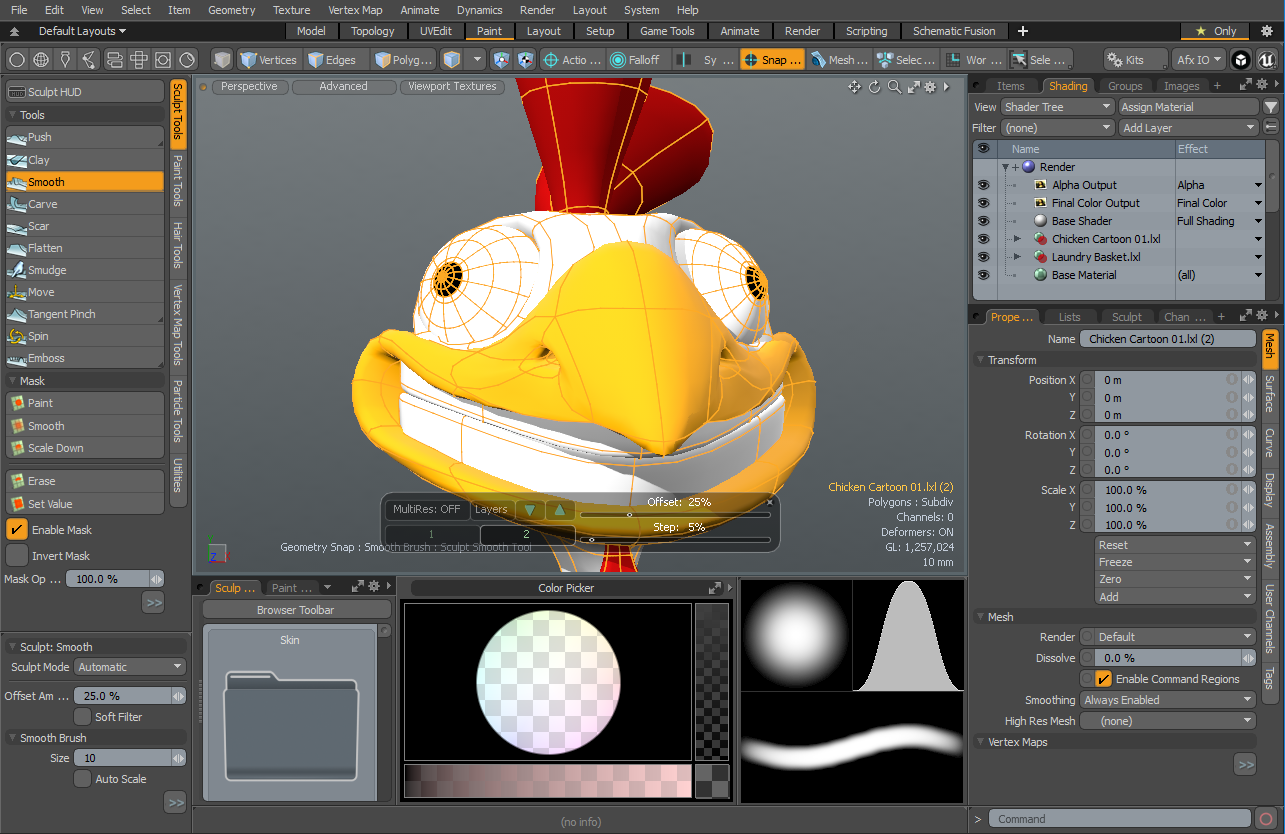Viewport: 1285px width, 834px height.
Task: Click the Assign Material button
Action: pyautogui.click(x=1187, y=107)
